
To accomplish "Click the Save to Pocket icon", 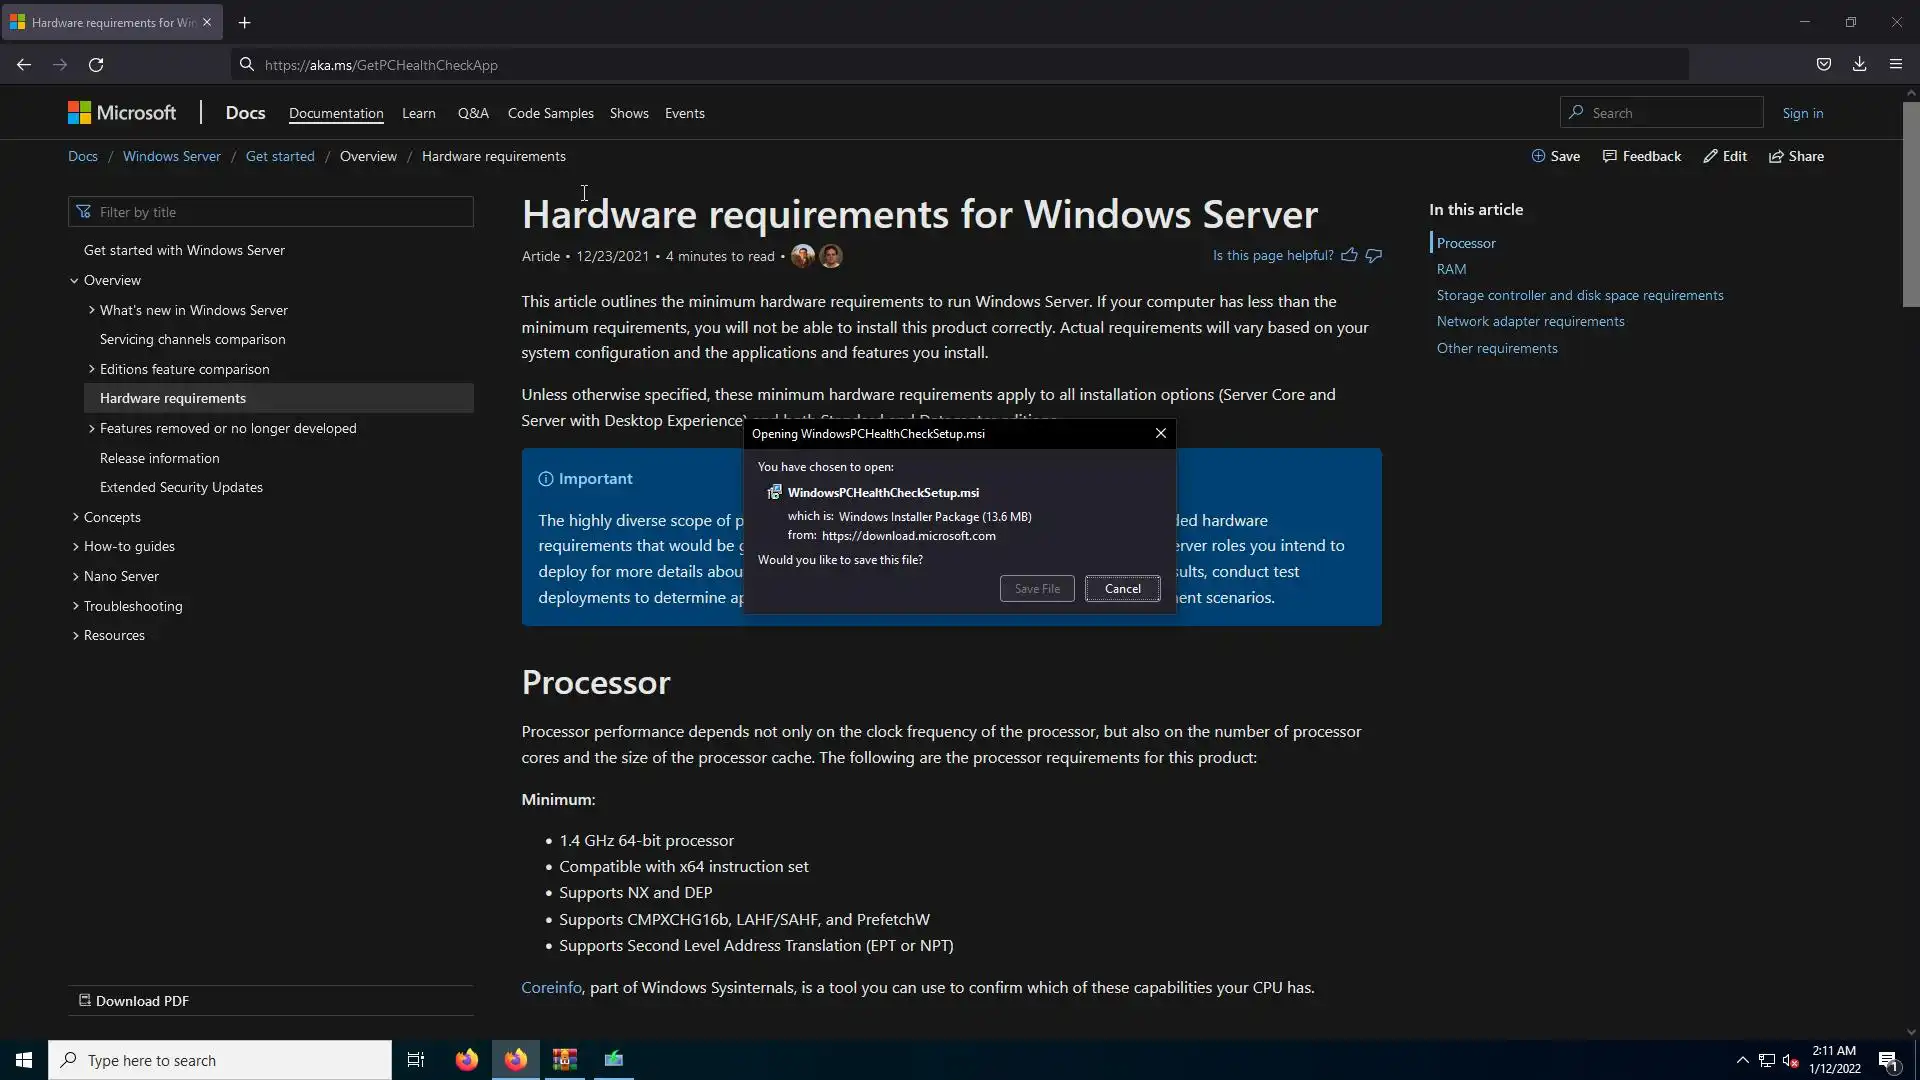I will [x=1823, y=65].
